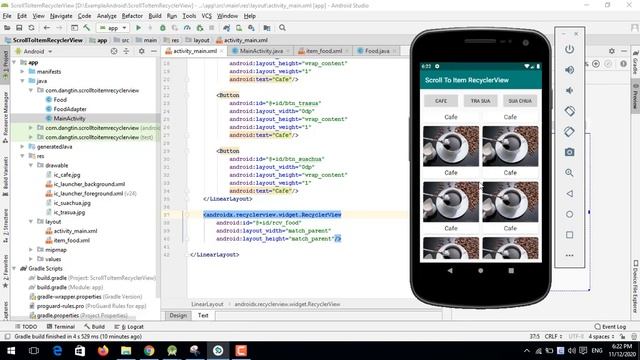Click the Debug app bug icon

coord(162,28)
